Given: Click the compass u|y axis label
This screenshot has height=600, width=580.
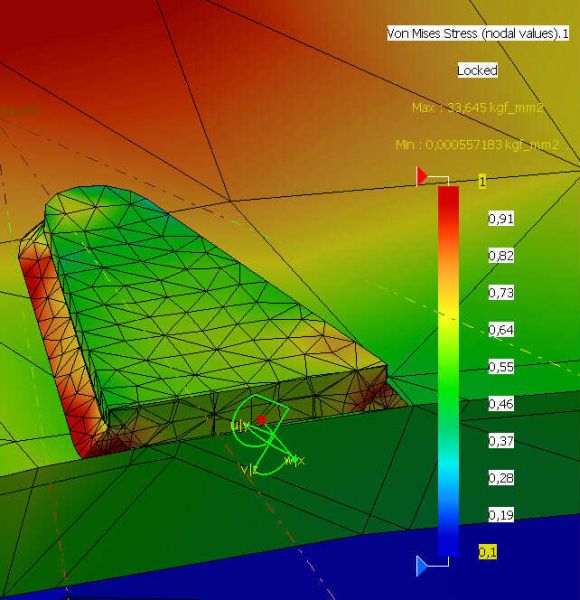Looking at the screenshot, I should coord(240,426).
